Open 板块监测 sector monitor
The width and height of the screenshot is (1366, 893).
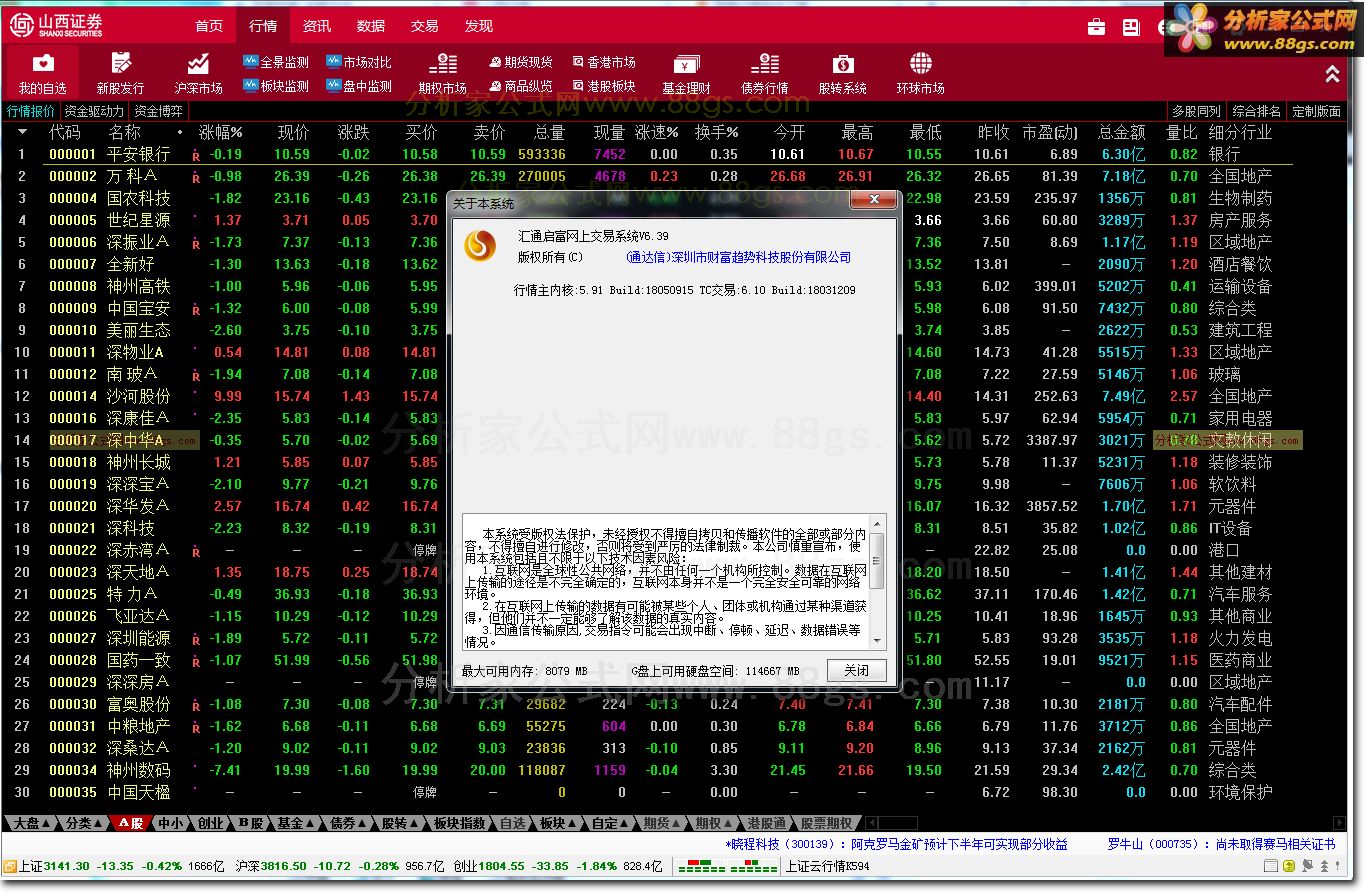(276, 86)
